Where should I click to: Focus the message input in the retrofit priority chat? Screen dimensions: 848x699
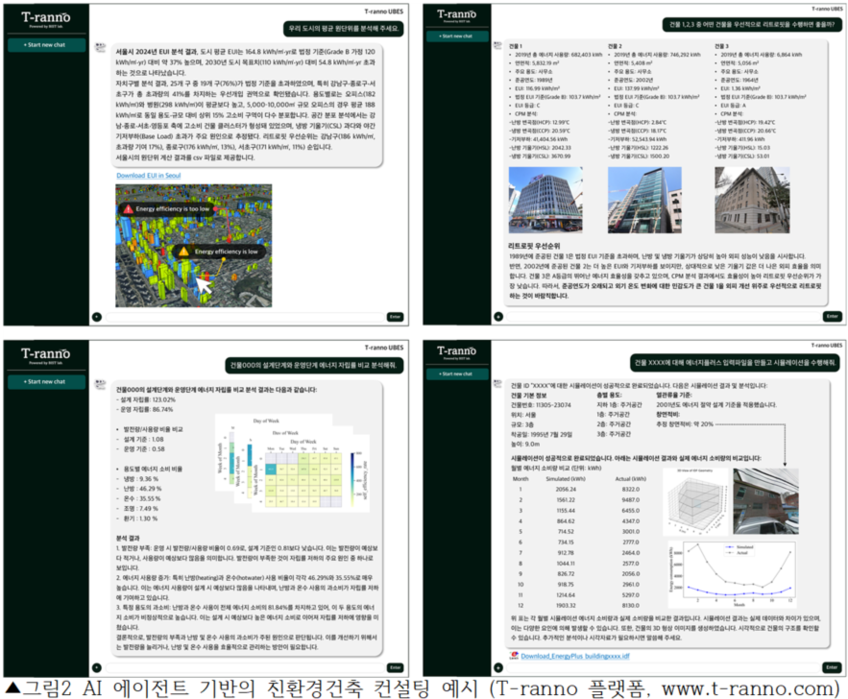664,316
